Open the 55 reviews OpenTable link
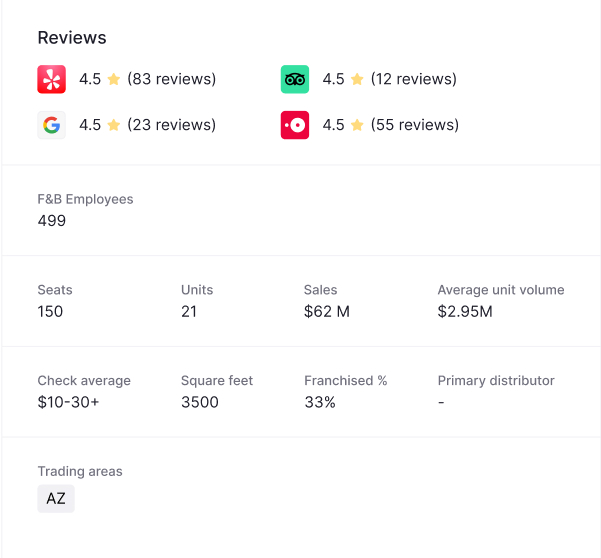This screenshot has width=601, height=558. pos(415,125)
